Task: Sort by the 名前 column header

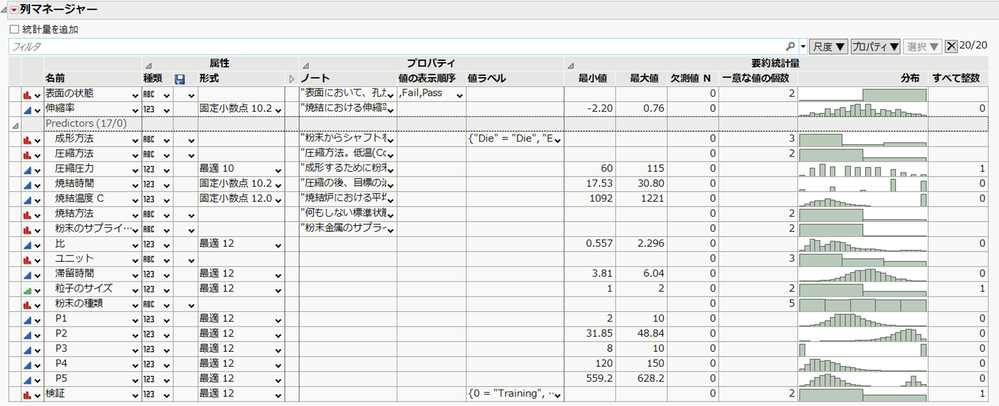Action: (55, 78)
